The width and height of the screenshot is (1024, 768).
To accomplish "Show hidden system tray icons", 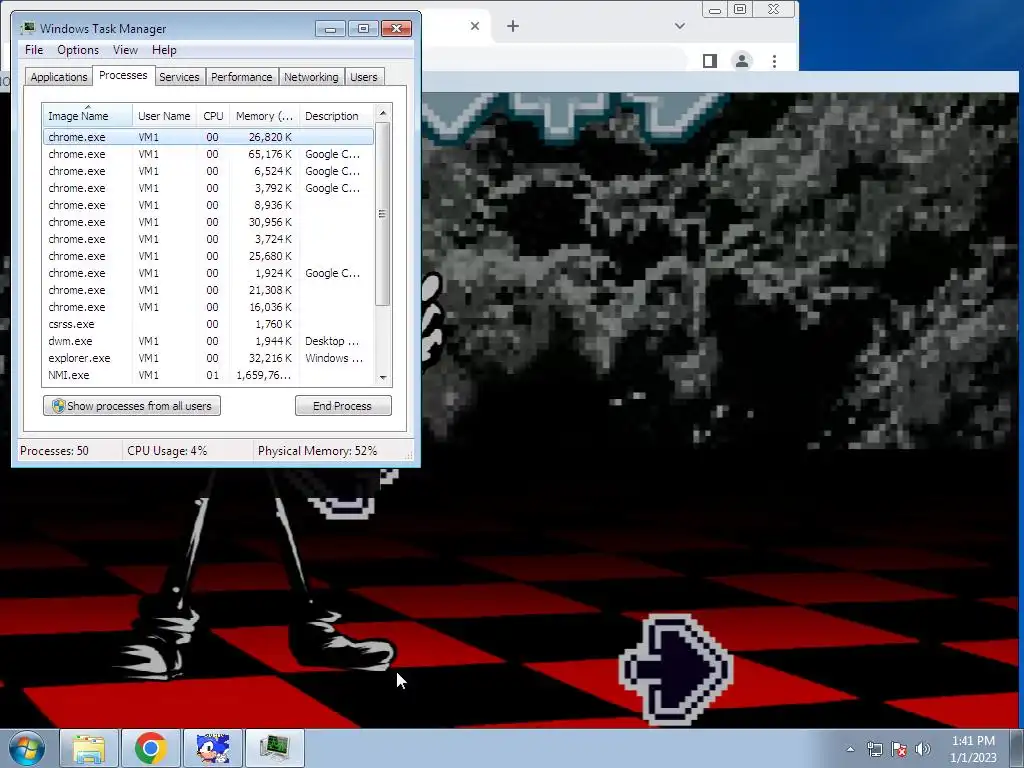I will tap(850, 749).
